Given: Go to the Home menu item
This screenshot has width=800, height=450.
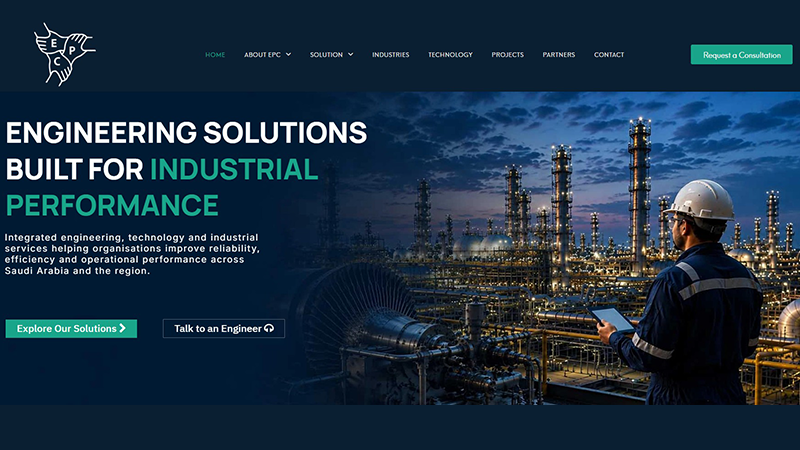Looking at the screenshot, I should [215, 55].
